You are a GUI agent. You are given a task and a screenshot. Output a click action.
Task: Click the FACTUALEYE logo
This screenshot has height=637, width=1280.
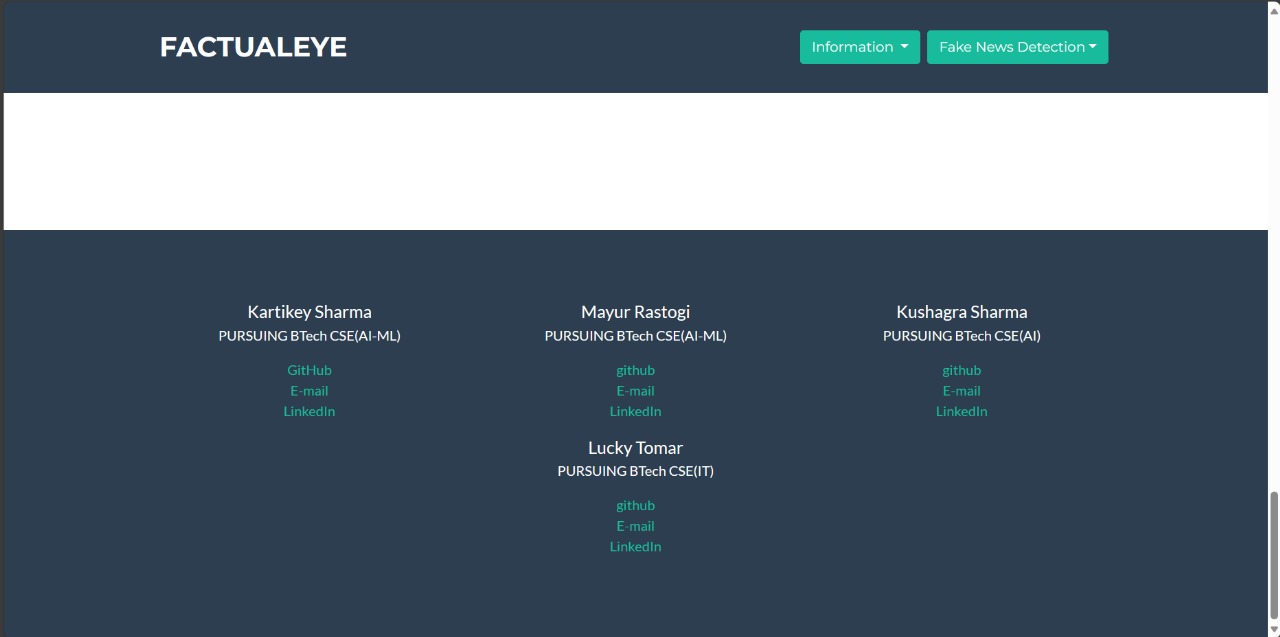[253, 47]
